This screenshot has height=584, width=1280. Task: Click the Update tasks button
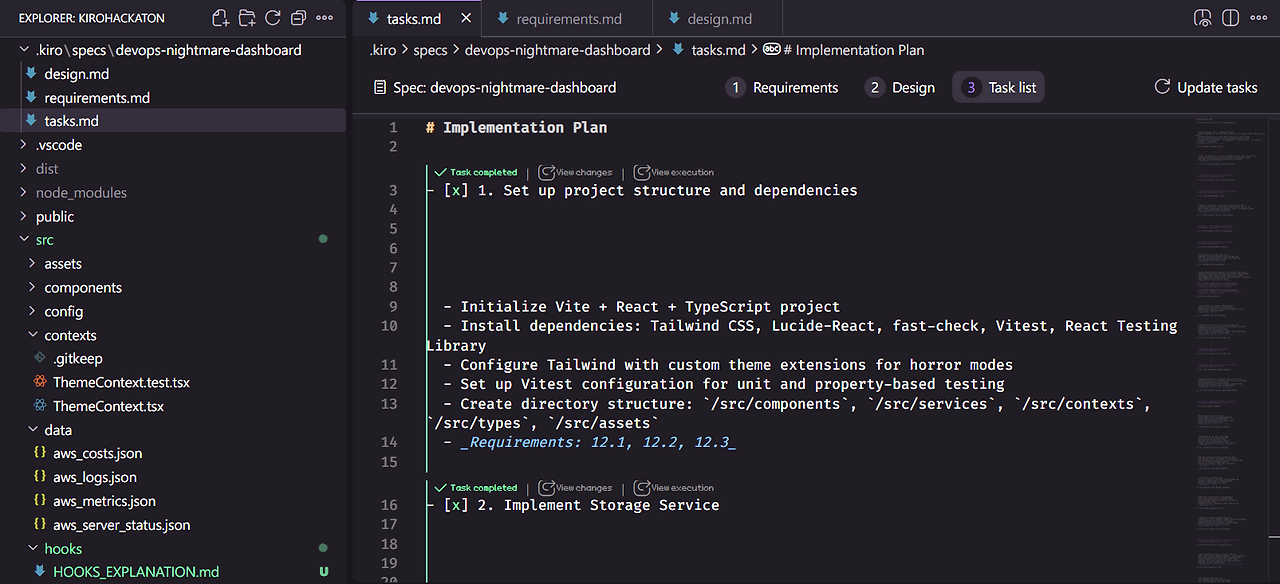pos(1206,88)
